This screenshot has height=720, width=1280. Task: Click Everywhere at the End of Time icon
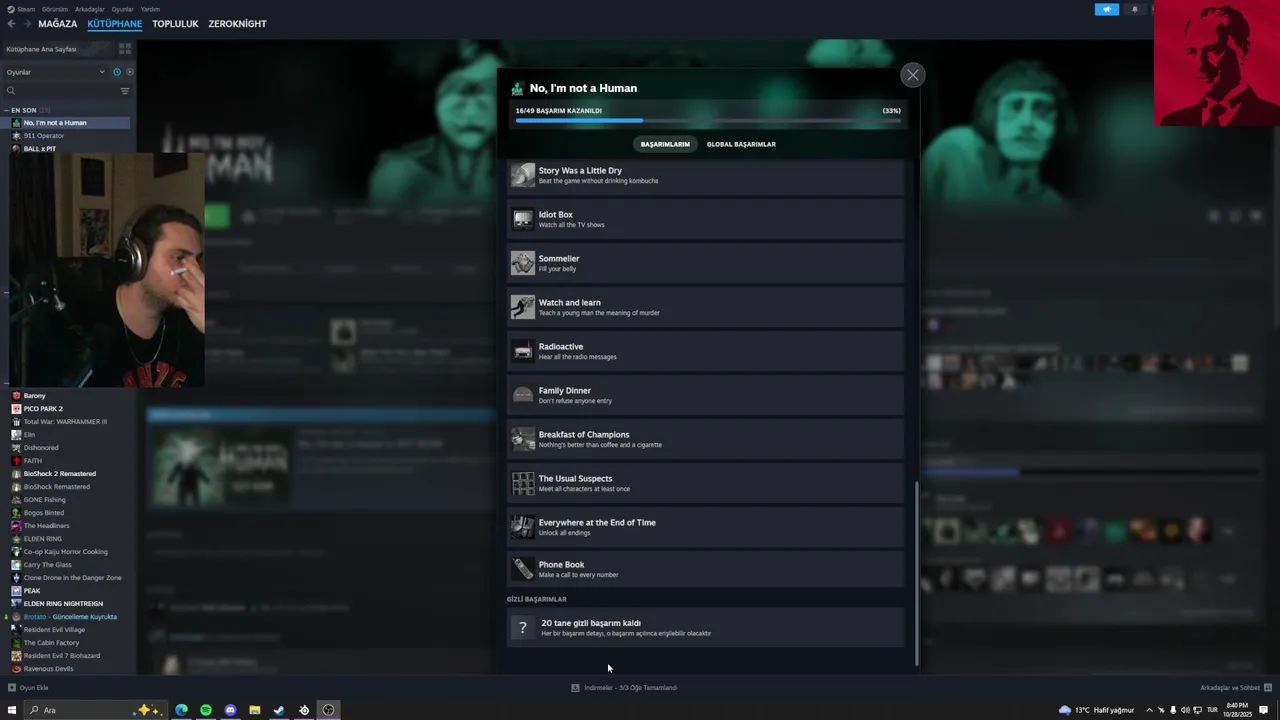523,527
